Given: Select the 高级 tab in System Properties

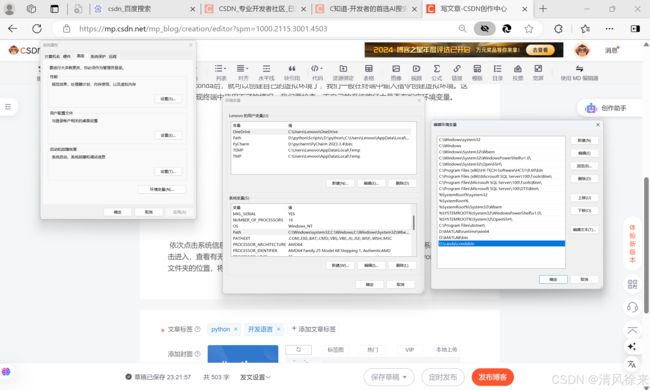Looking at the screenshot, I should [80, 56].
